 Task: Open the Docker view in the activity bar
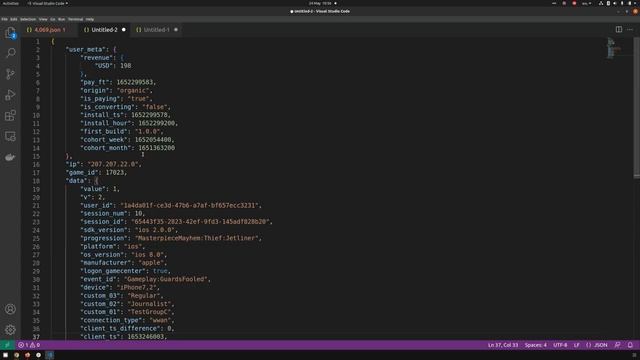[11, 157]
